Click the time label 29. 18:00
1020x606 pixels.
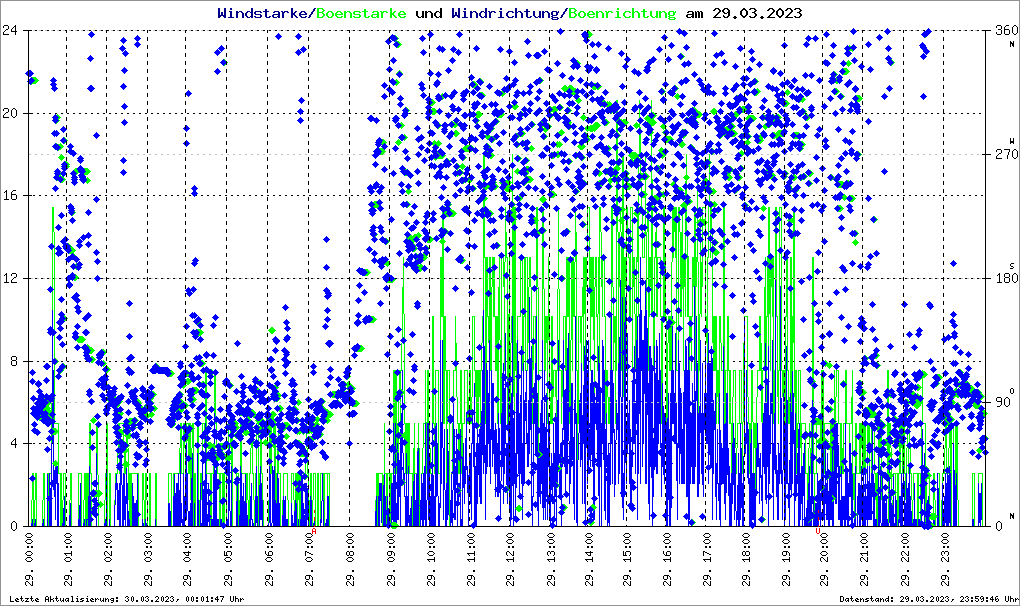(x=745, y=559)
